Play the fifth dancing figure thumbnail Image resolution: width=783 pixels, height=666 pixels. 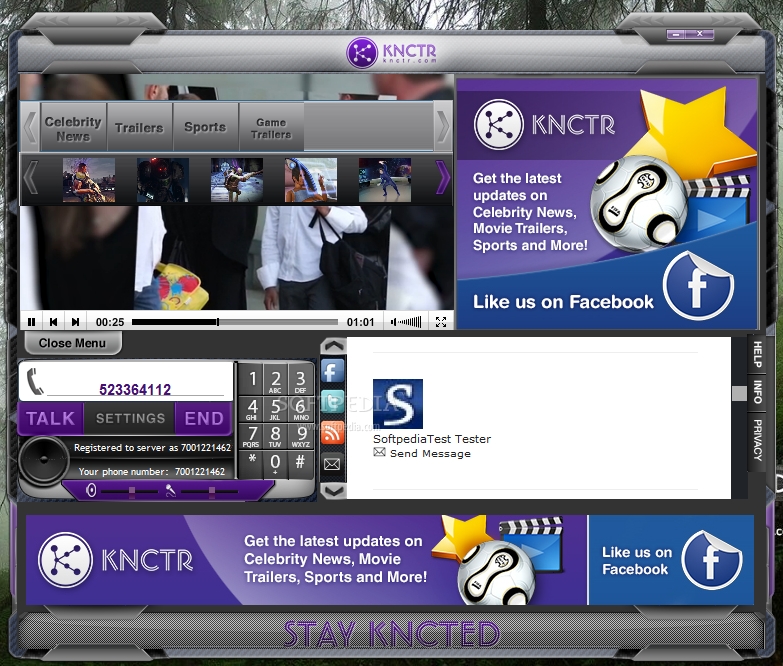(x=385, y=180)
